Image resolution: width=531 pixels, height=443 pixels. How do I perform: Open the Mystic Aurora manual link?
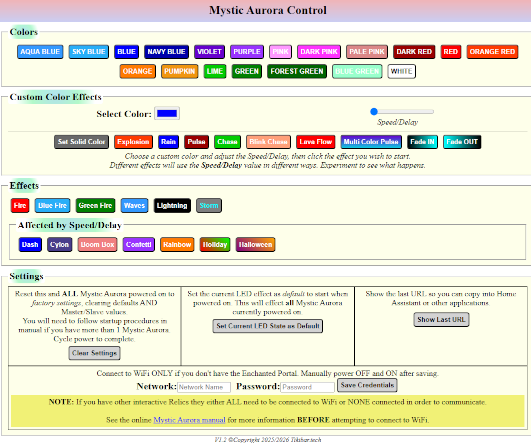point(189,420)
